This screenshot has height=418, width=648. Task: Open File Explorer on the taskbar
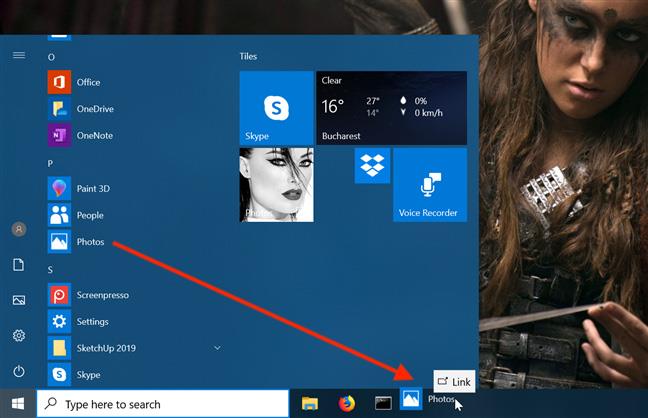coord(310,403)
